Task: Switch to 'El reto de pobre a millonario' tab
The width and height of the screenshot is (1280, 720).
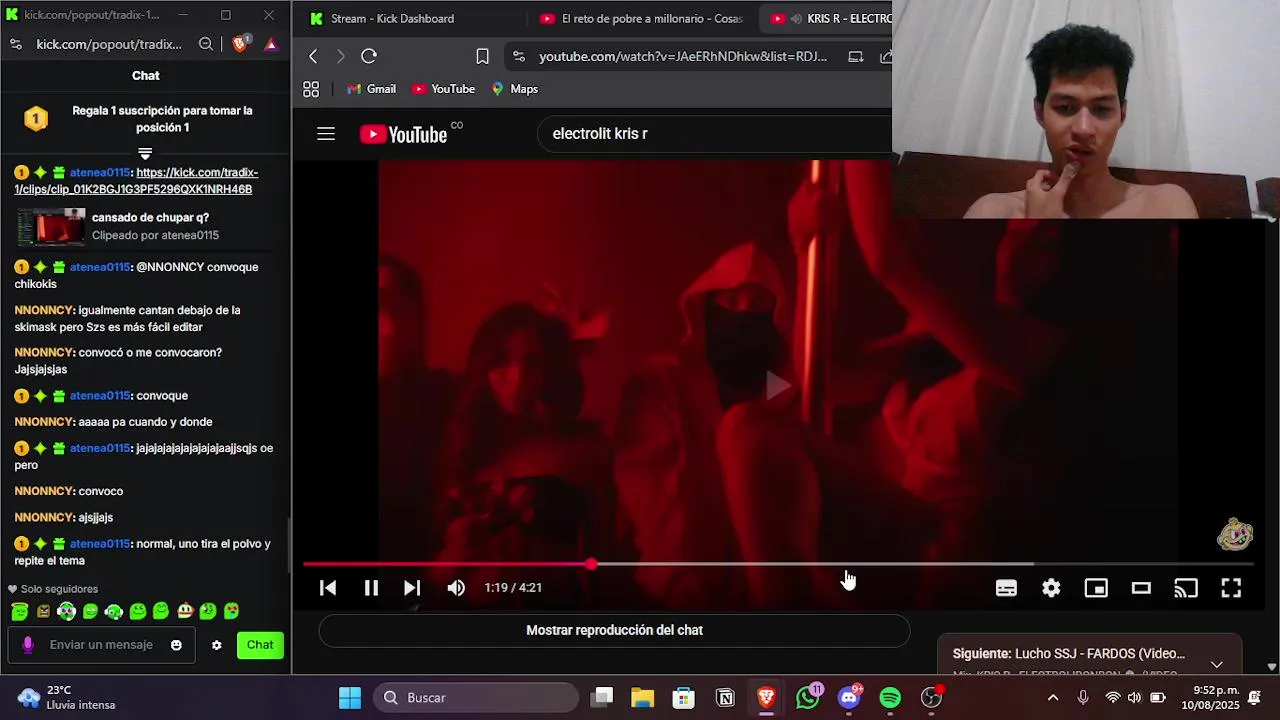Action: click(x=640, y=18)
